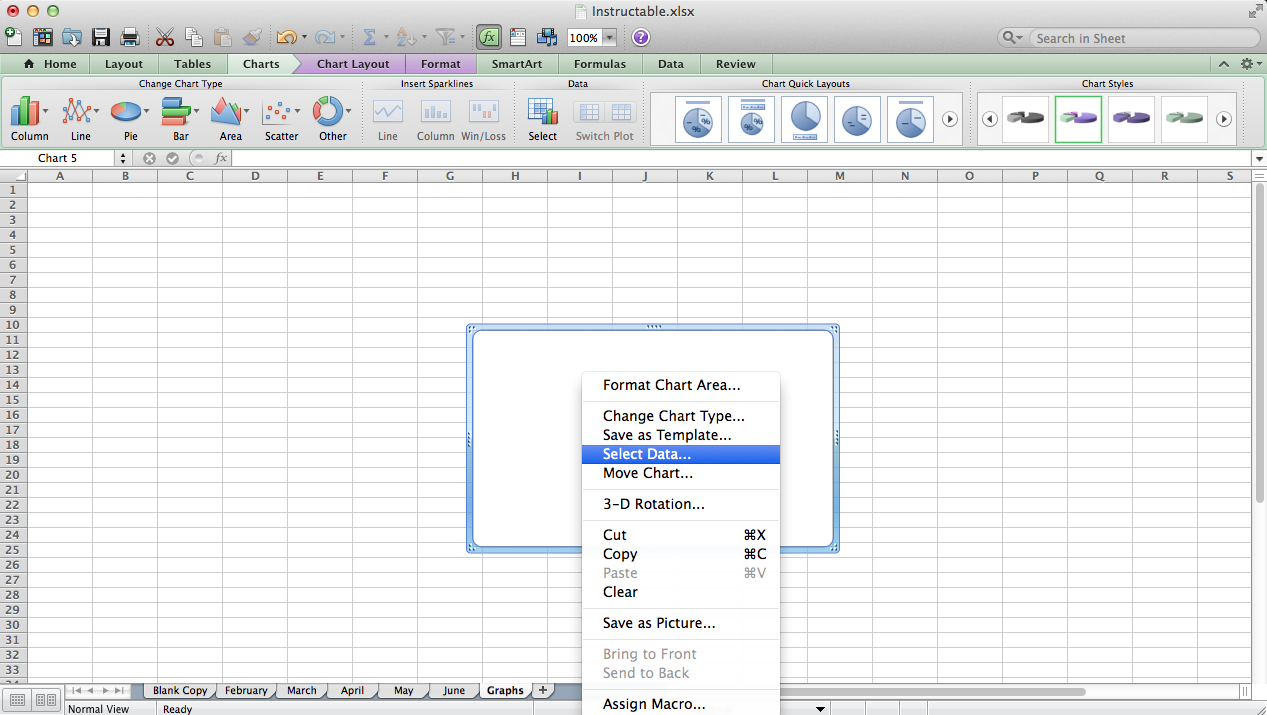Open the Toolbox icon

(x=518, y=37)
